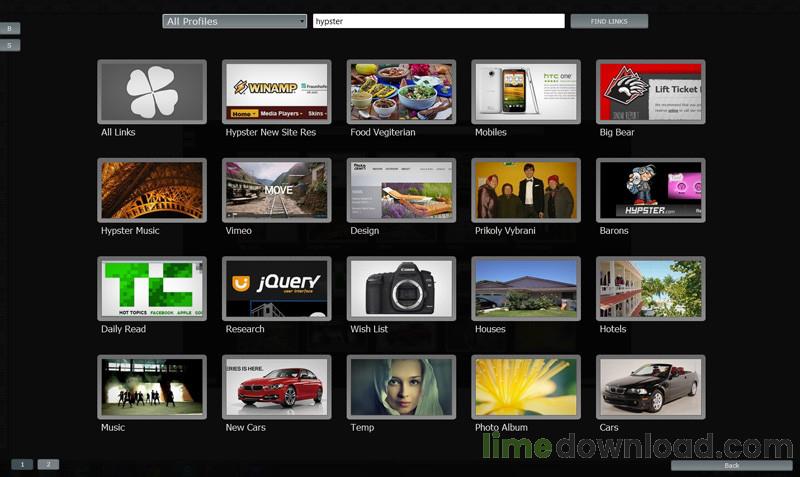
Task: Select the New Cars thumbnail
Action: coord(276,387)
